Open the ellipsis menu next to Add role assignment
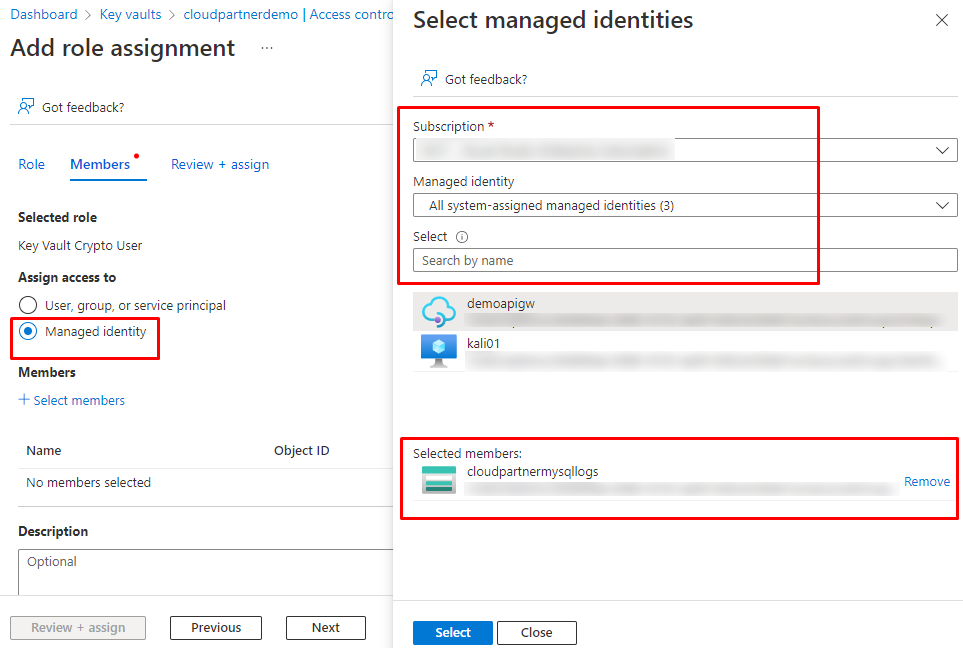The image size is (963, 648). tap(266, 48)
